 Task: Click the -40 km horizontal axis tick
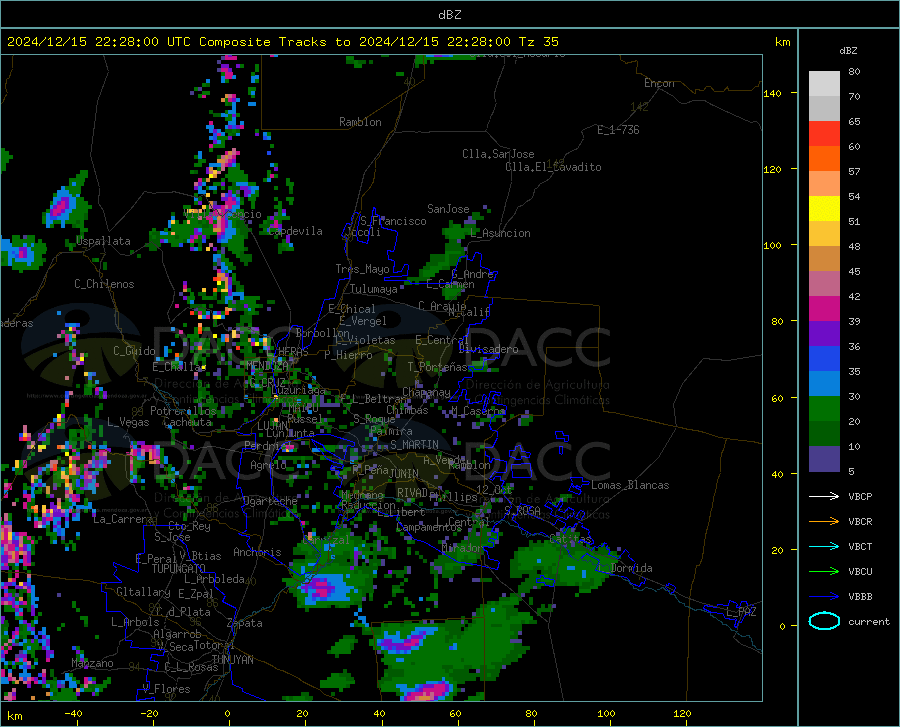tap(73, 714)
